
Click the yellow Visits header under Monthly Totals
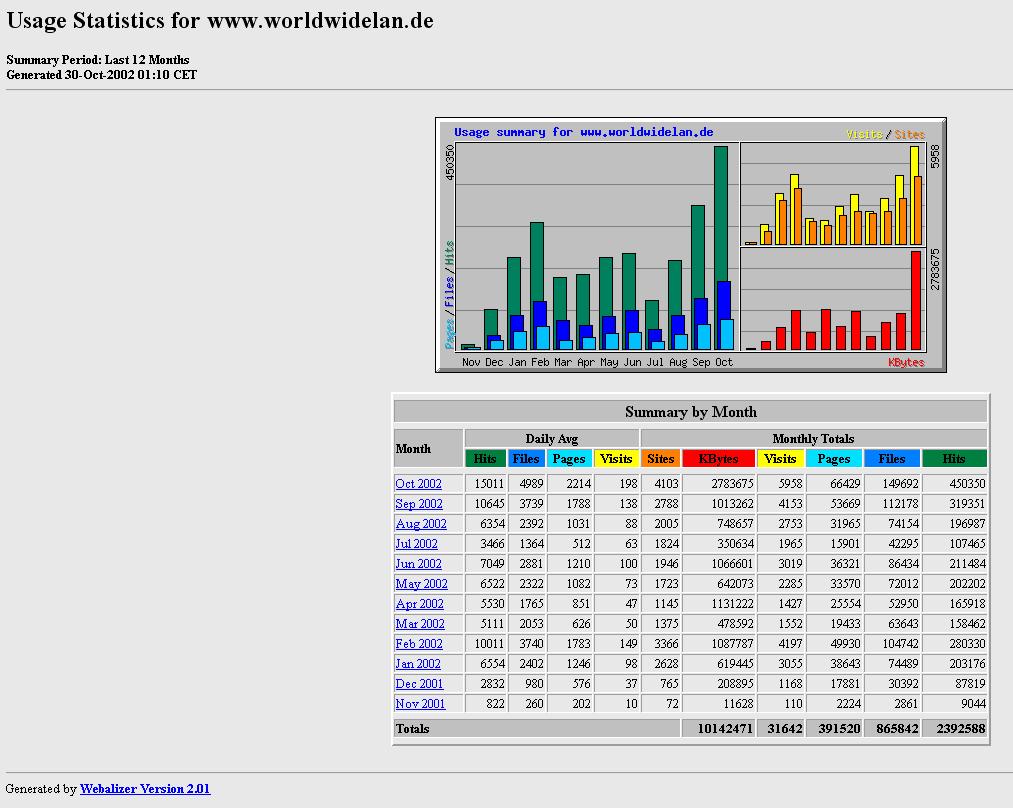pyautogui.click(x=780, y=459)
